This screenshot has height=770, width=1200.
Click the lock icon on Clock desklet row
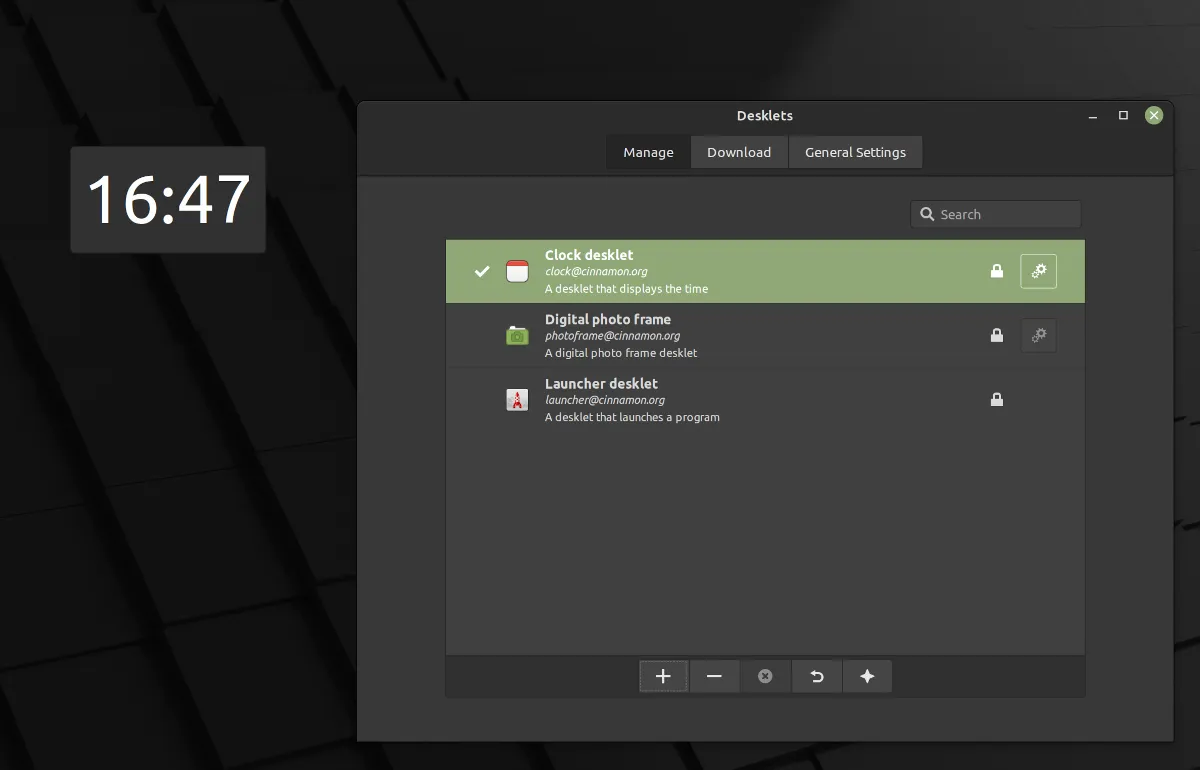click(x=996, y=271)
